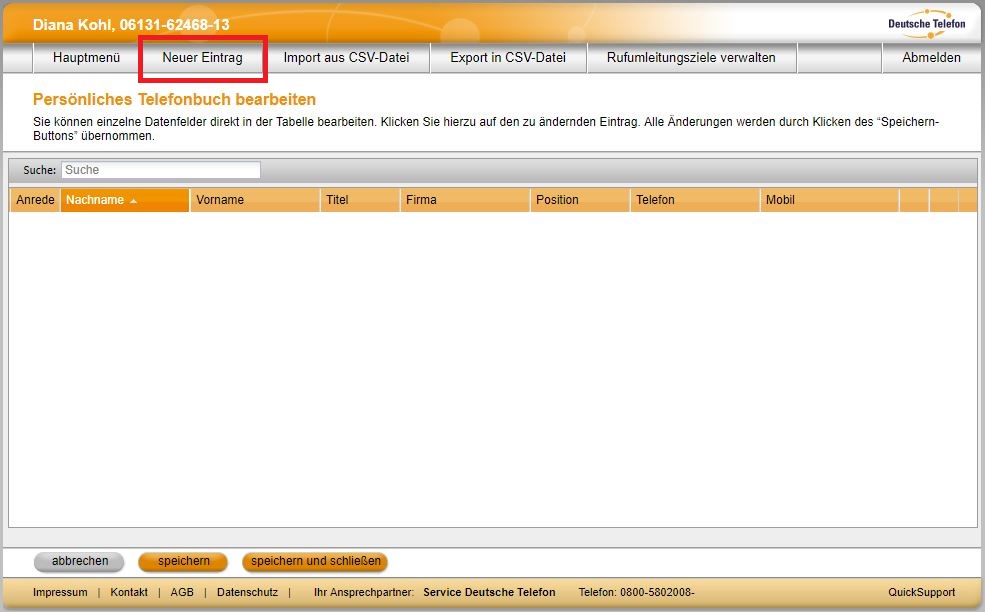Open the QuickSupport link
The width and height of the screenshot is (985, 612).
click(922, 593)
